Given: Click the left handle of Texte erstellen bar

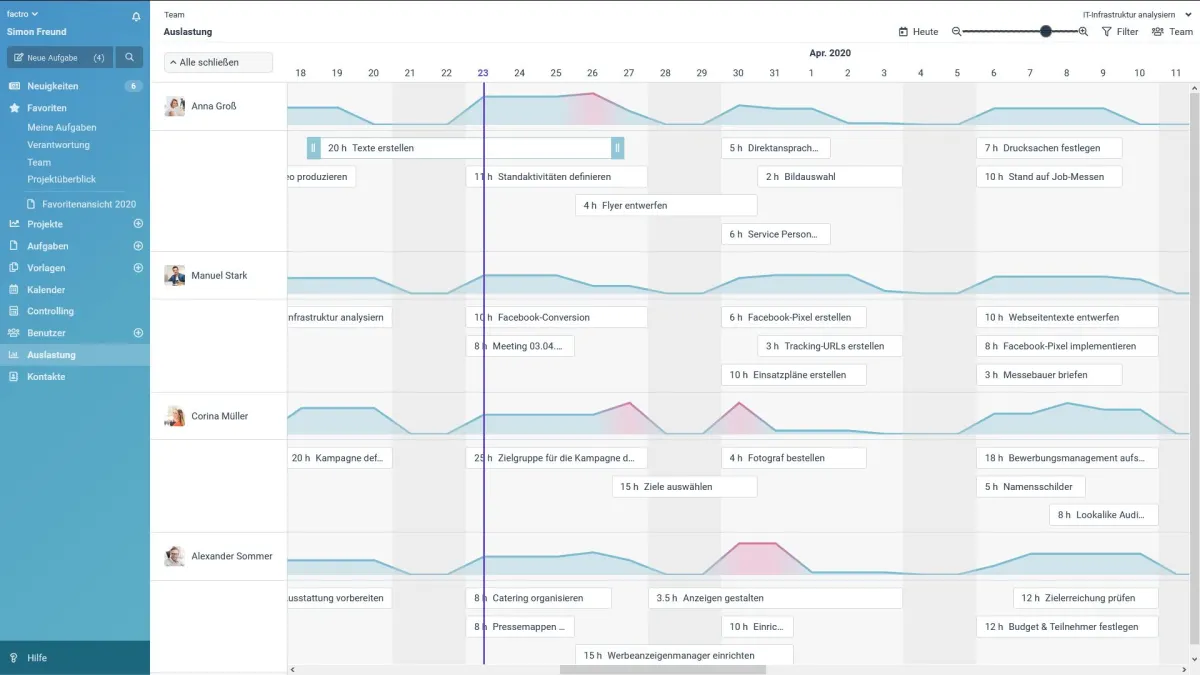Looking at the screenshot, I should pos(313,148).
